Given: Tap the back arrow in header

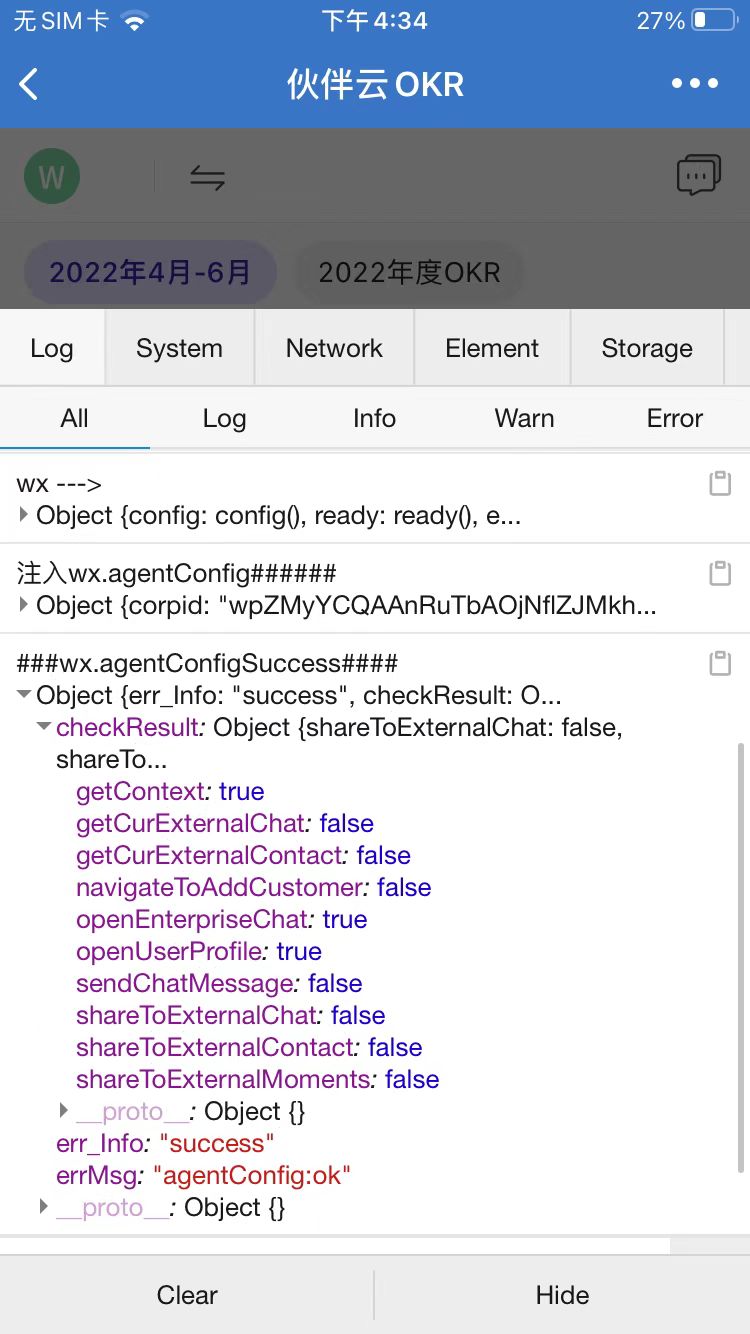Looking at the screenshot, I should (30, 84).
